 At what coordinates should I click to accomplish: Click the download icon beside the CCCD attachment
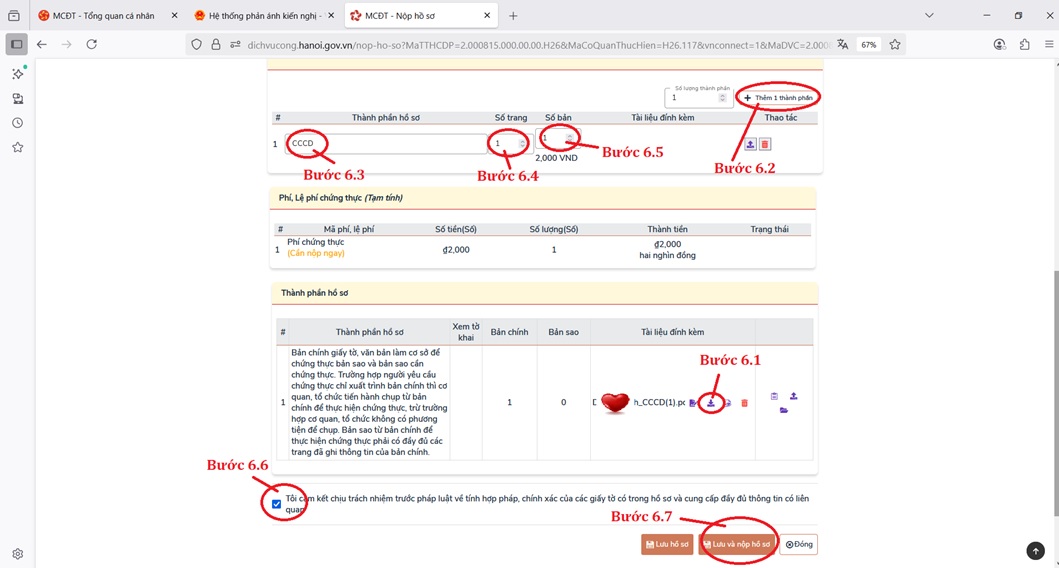point(710,402)
